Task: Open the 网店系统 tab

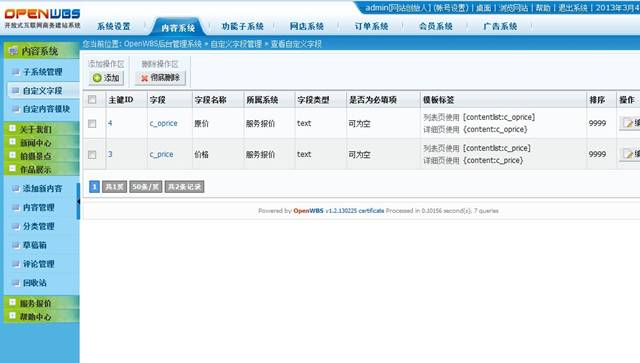Action: pyautogui.click(x=307, y=27)
